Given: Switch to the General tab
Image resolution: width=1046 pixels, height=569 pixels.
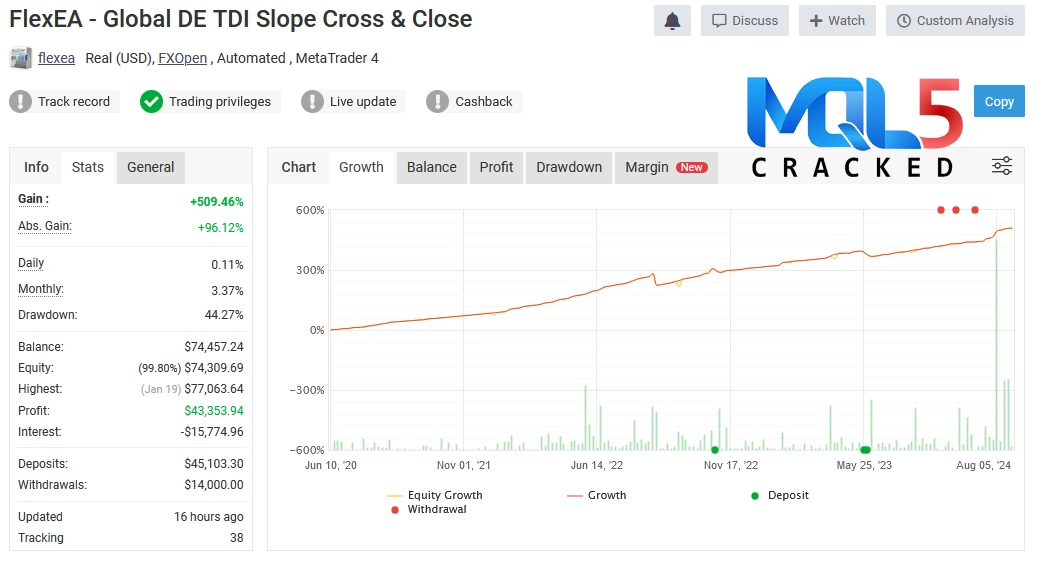Looking at the screenshot, I should [151, 167].
